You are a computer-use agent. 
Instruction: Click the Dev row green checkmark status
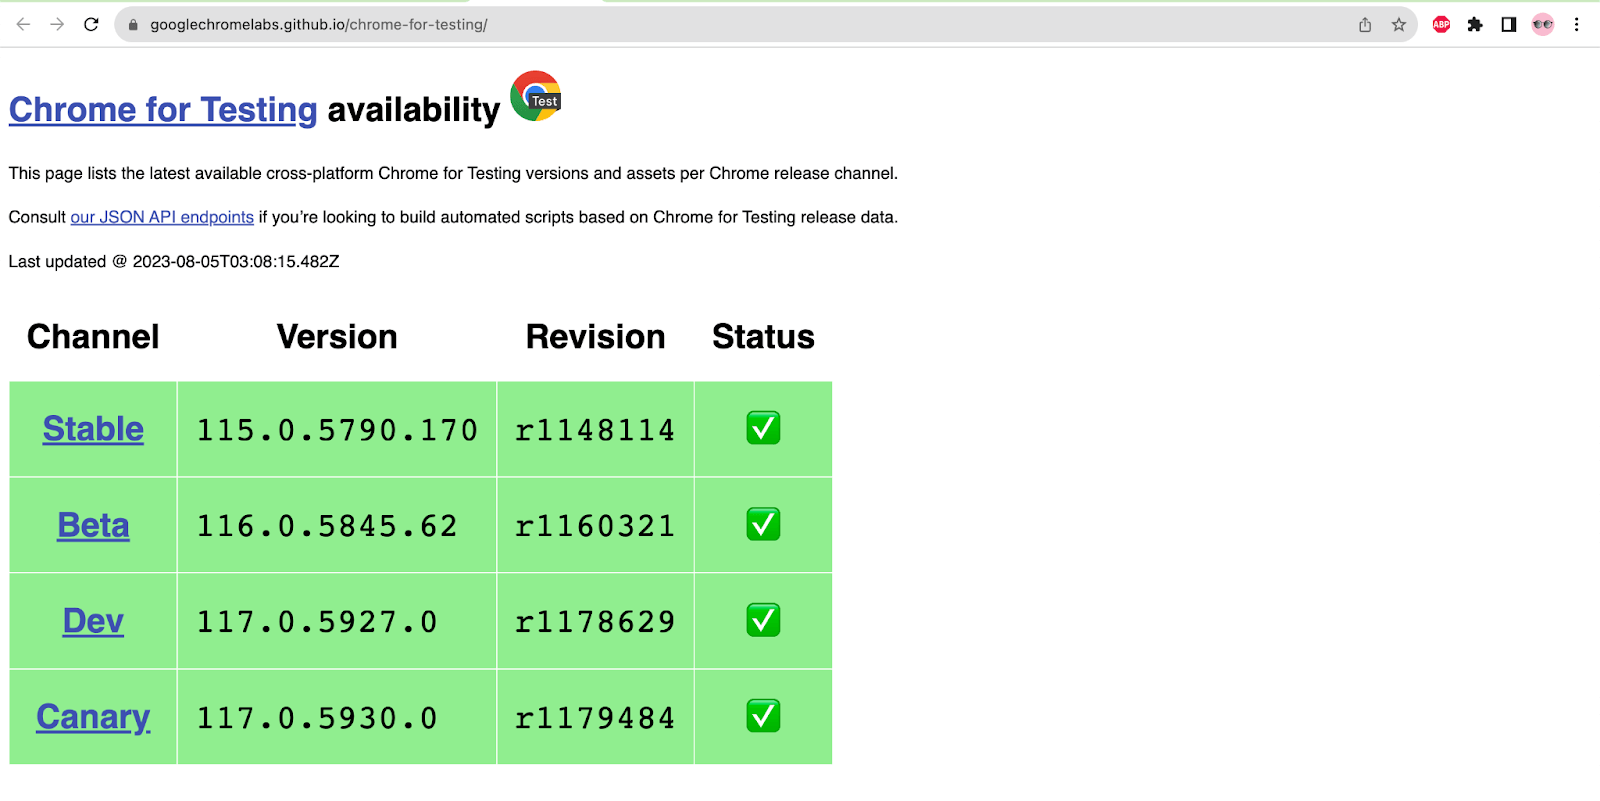(763, 620)
